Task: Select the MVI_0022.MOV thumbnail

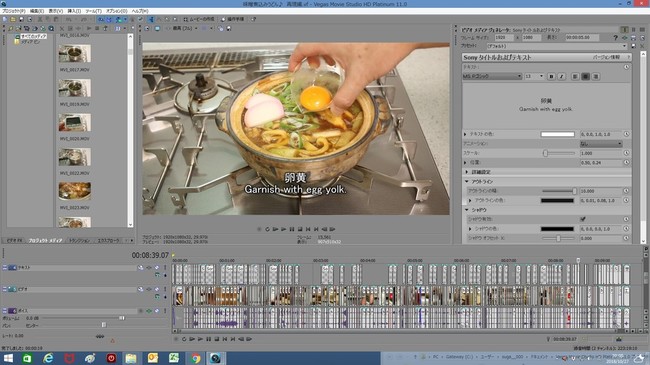Action: (x=75, y=157)
